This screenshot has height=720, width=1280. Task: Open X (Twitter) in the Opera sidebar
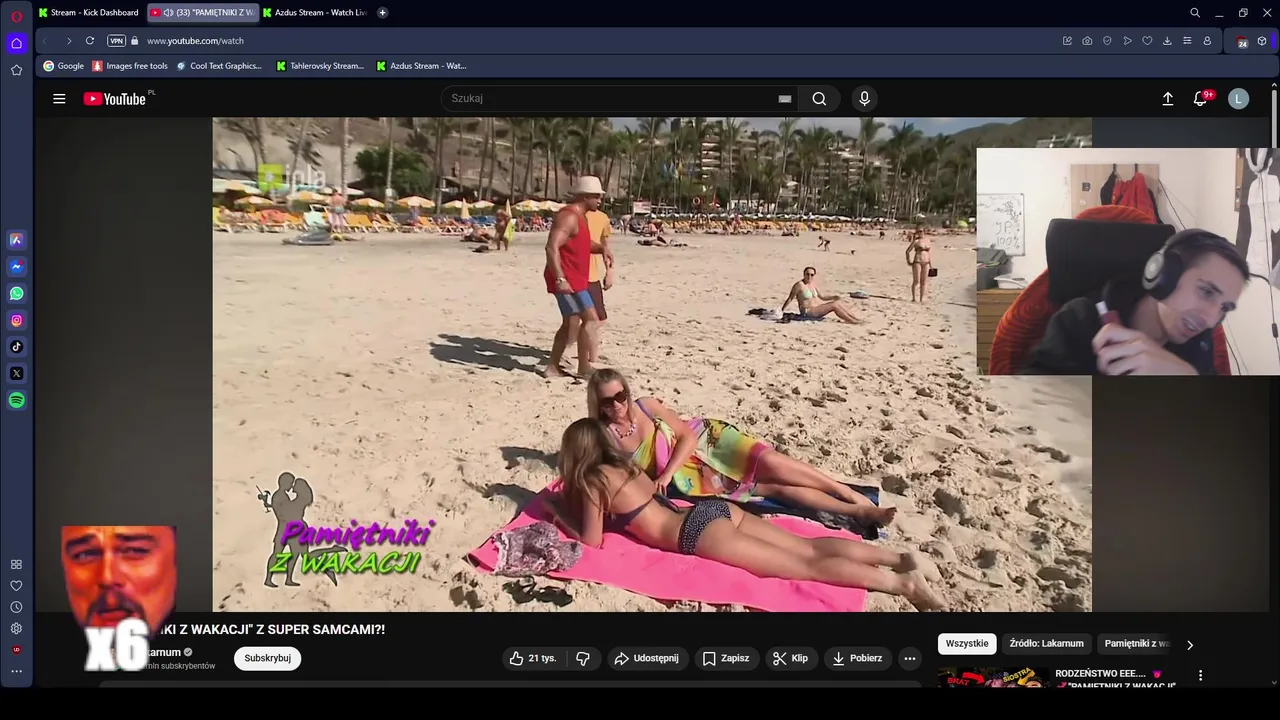(16, 373)
